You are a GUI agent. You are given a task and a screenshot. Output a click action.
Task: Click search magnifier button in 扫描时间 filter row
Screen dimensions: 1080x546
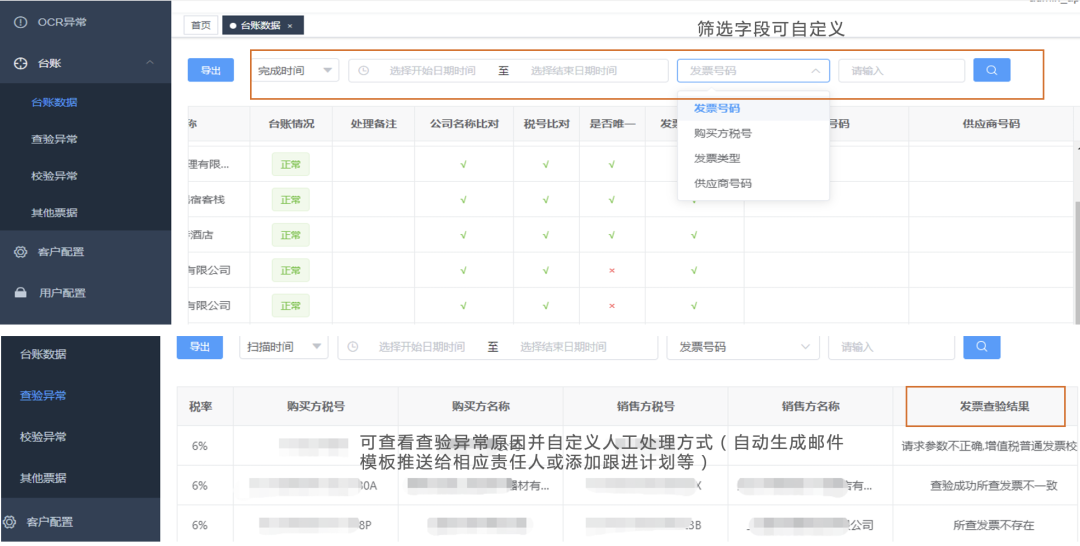(981, 346)
